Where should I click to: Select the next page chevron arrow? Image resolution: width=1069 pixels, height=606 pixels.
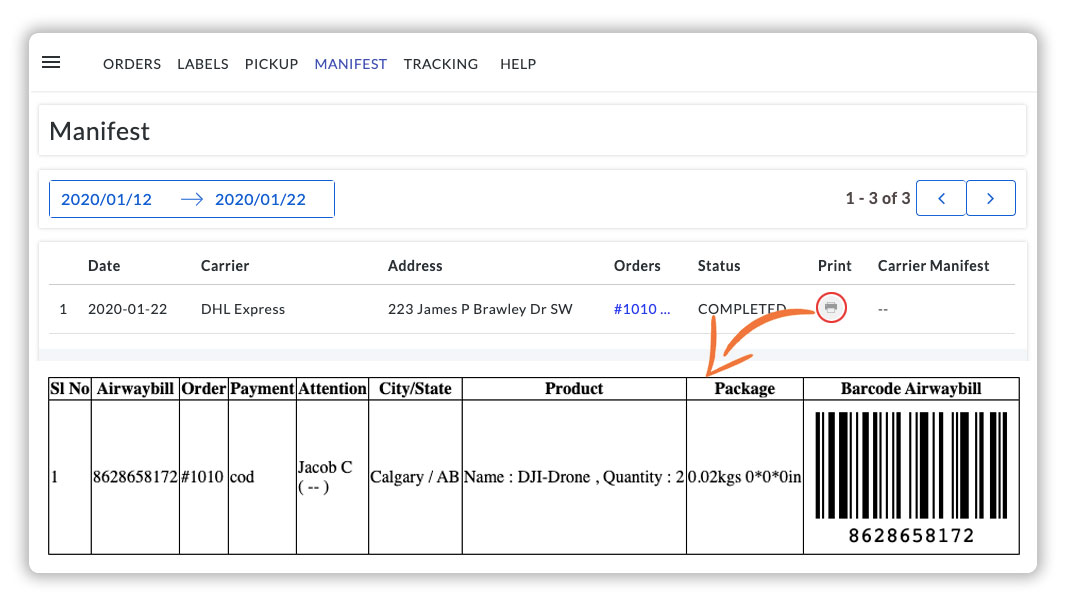[x=991, y=198]
